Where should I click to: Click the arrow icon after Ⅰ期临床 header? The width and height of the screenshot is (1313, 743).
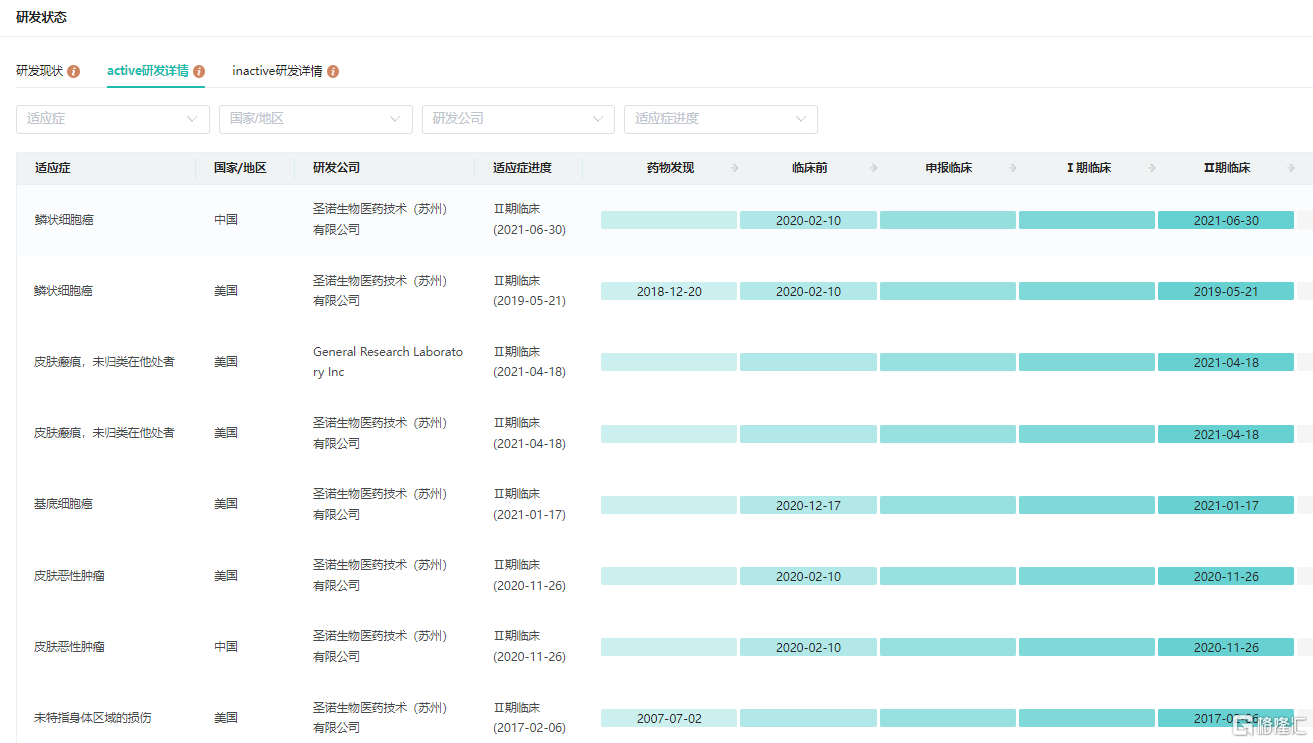[1152, 168]
